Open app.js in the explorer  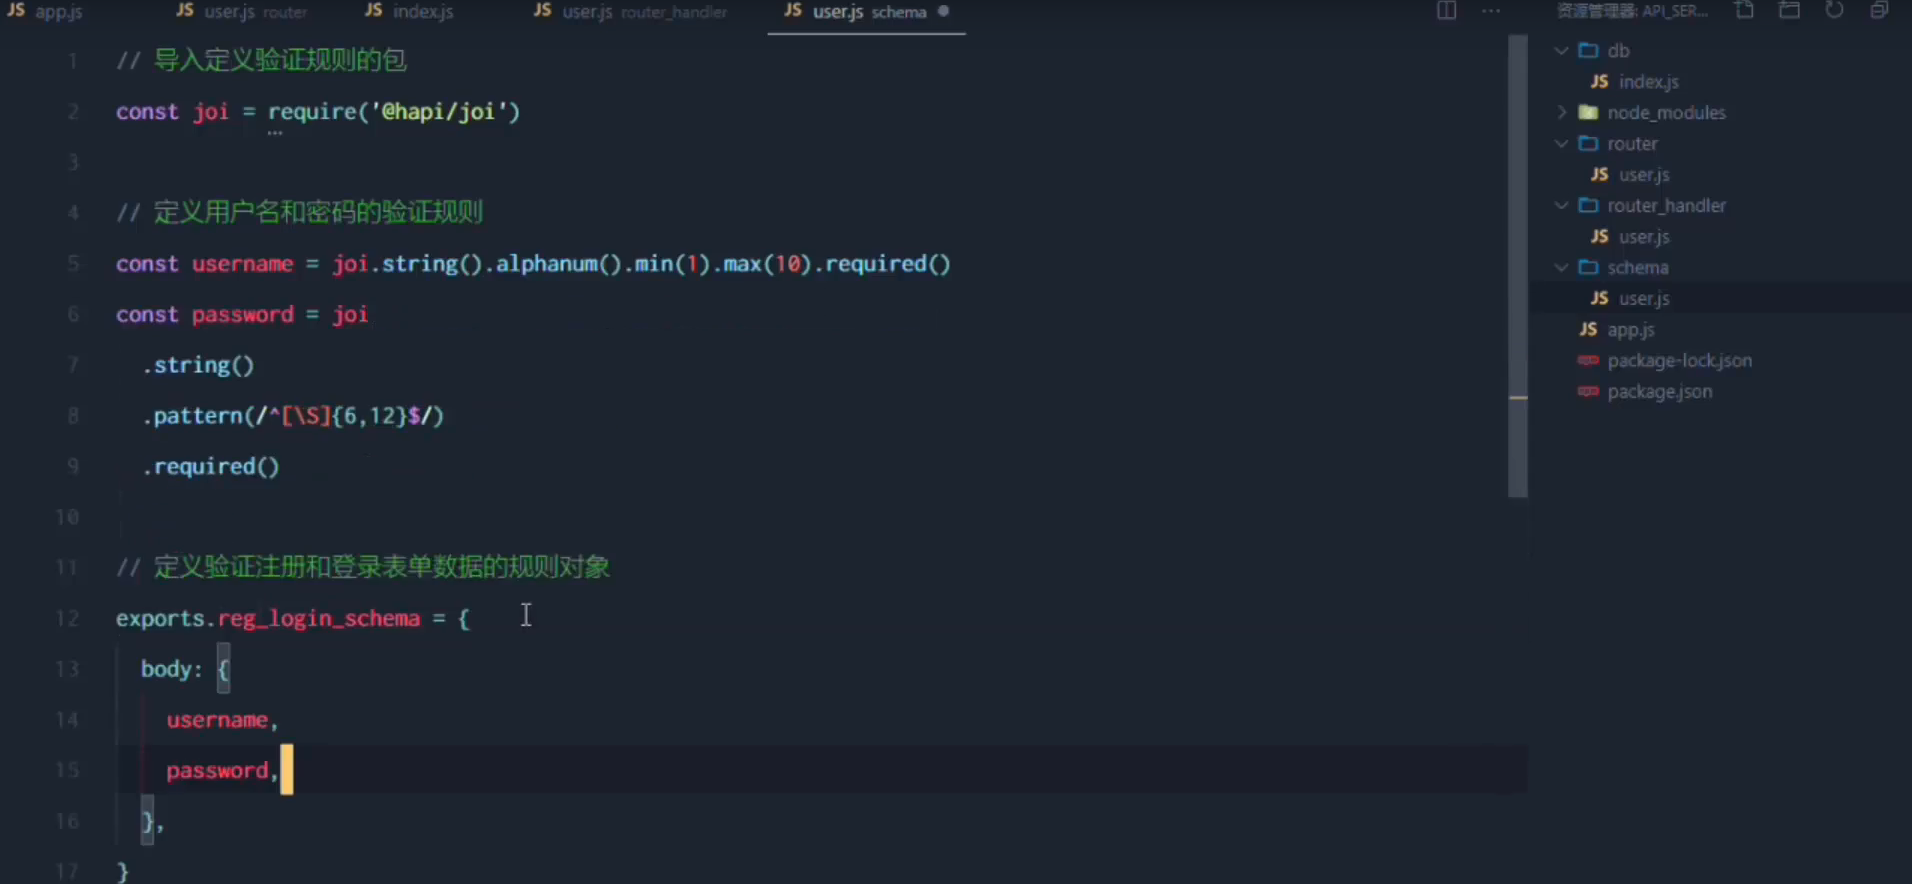(1630, 329)
